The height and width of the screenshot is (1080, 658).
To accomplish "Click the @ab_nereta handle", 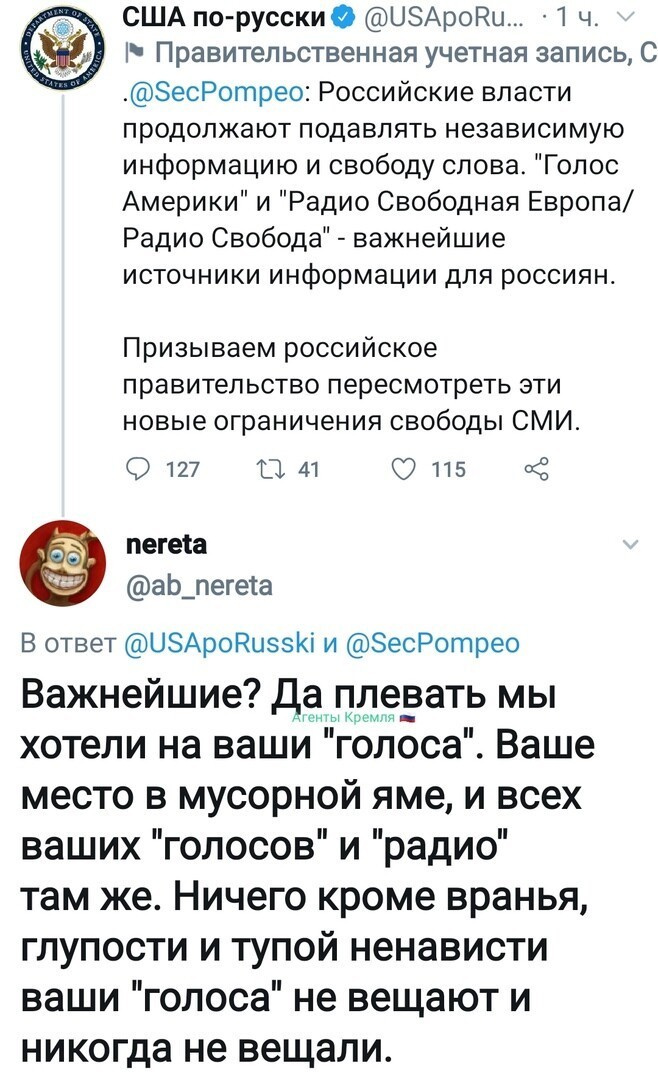I will pos(199,585).
